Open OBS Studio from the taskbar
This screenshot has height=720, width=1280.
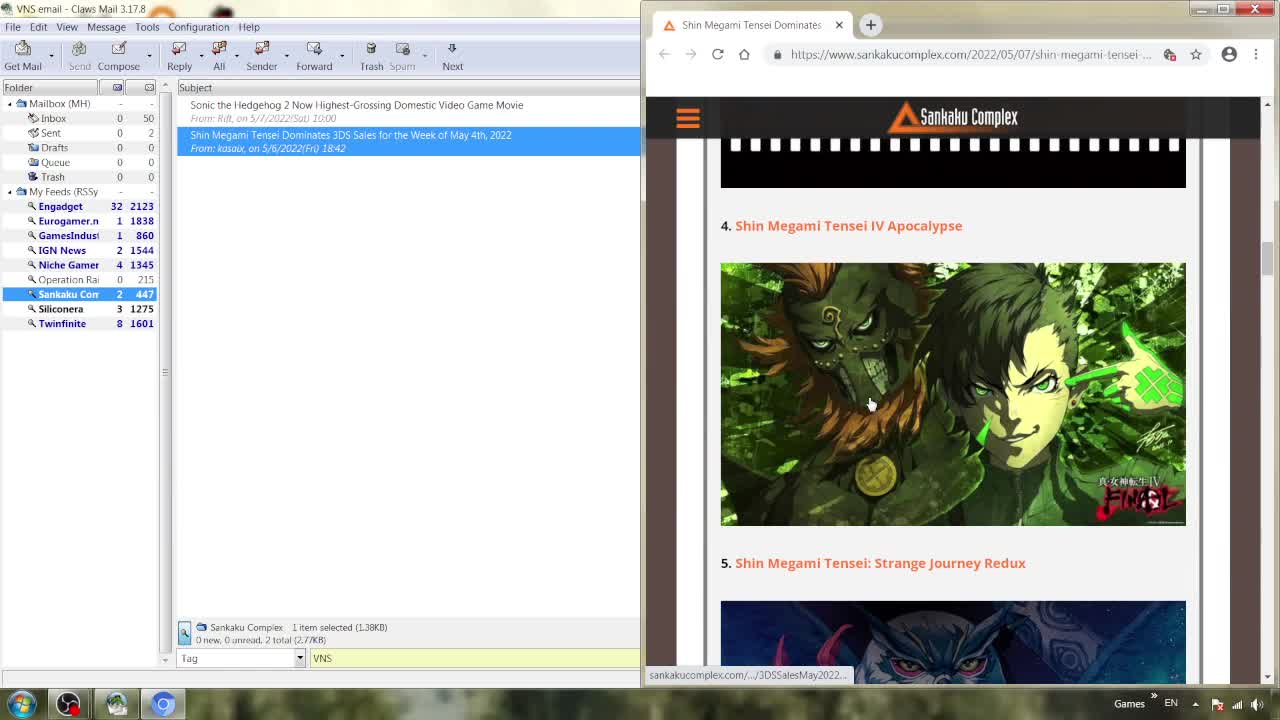point(68,704)
